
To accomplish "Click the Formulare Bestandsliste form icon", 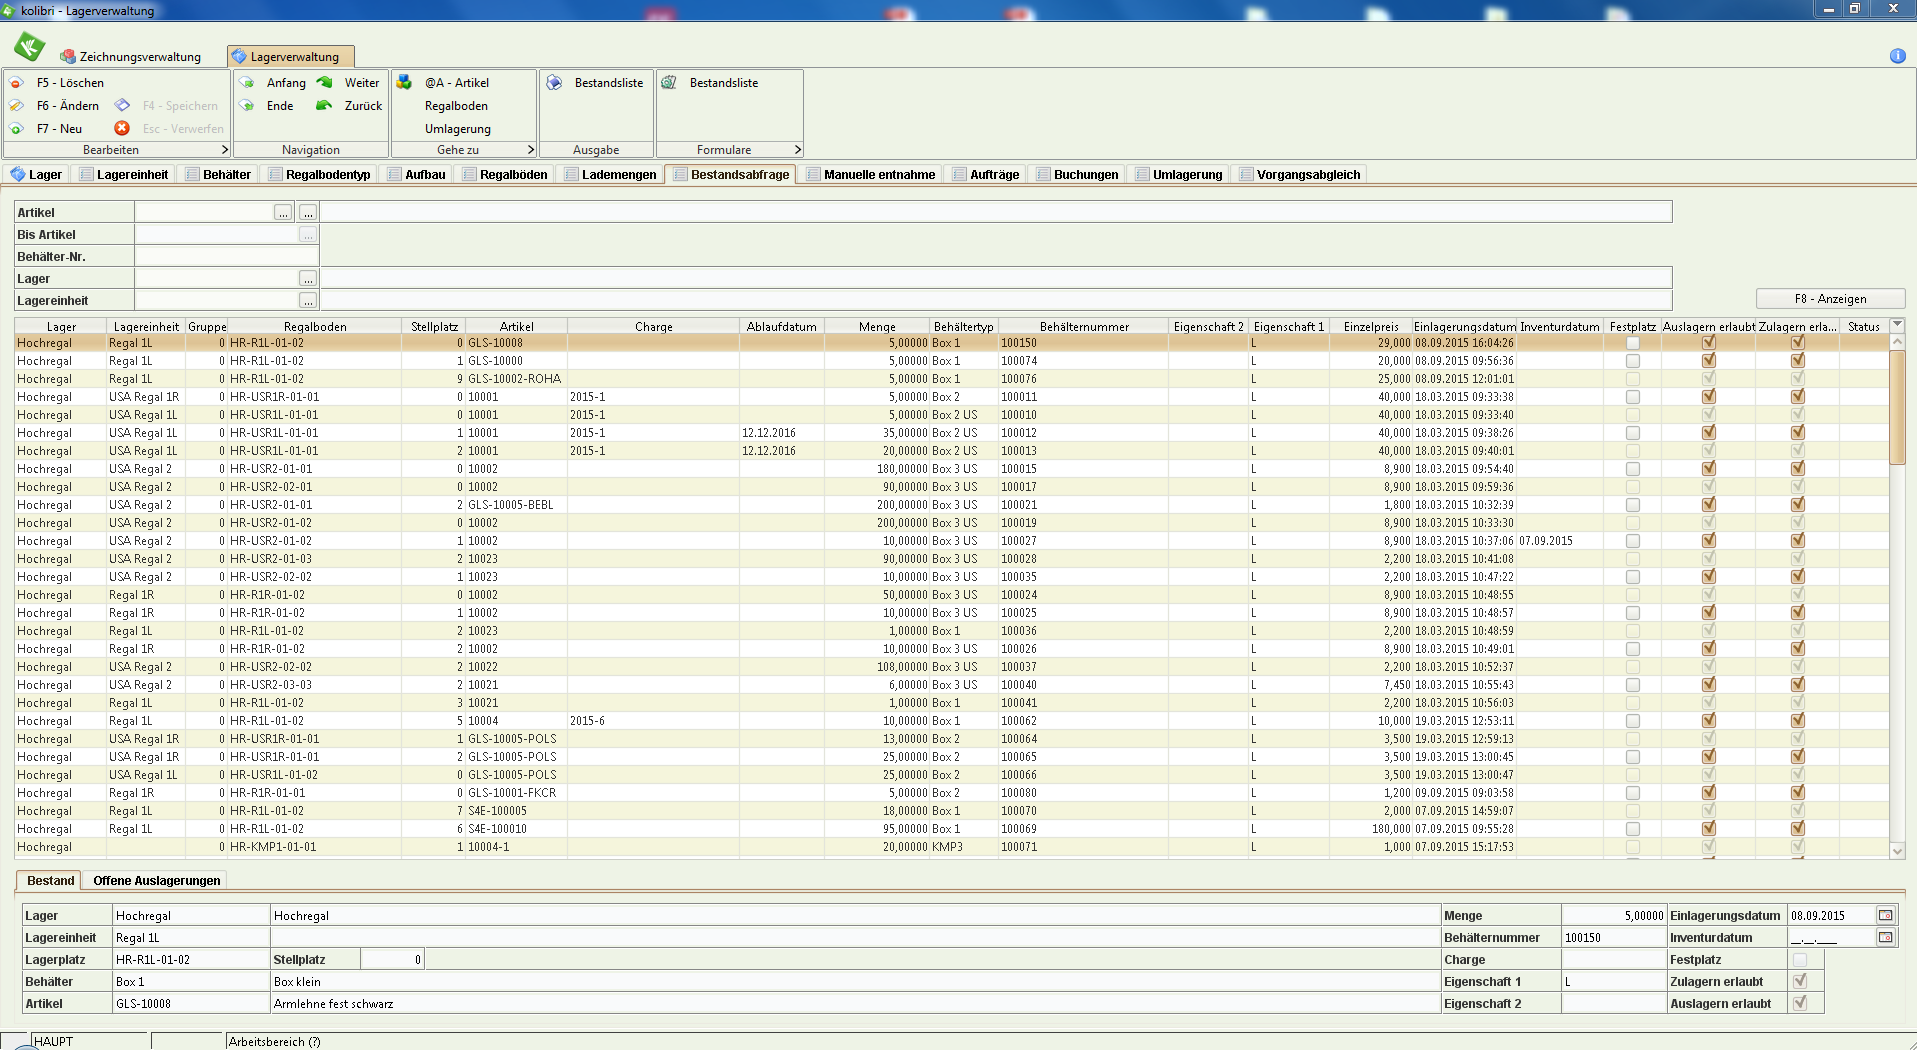I will (669, 83).
